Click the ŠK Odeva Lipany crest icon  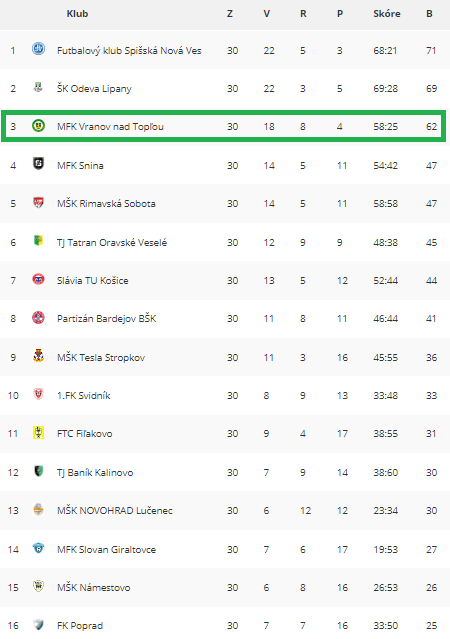click(38, 87)
